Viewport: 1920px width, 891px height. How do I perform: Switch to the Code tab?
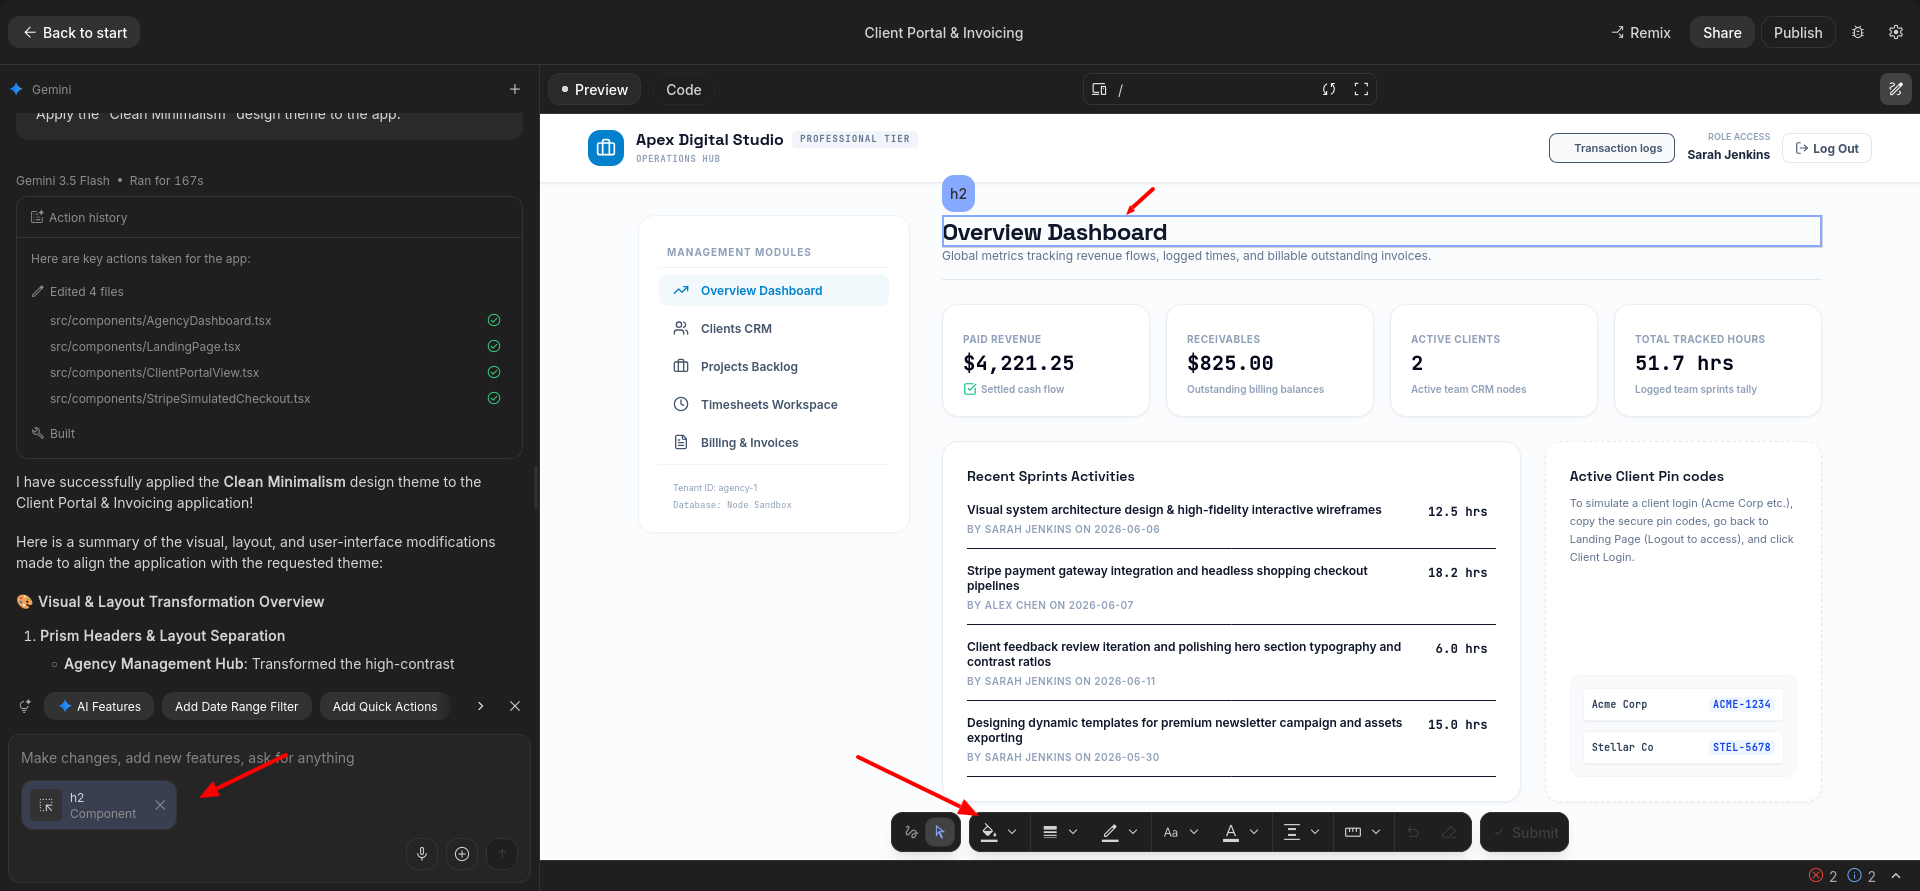[684, 89]
